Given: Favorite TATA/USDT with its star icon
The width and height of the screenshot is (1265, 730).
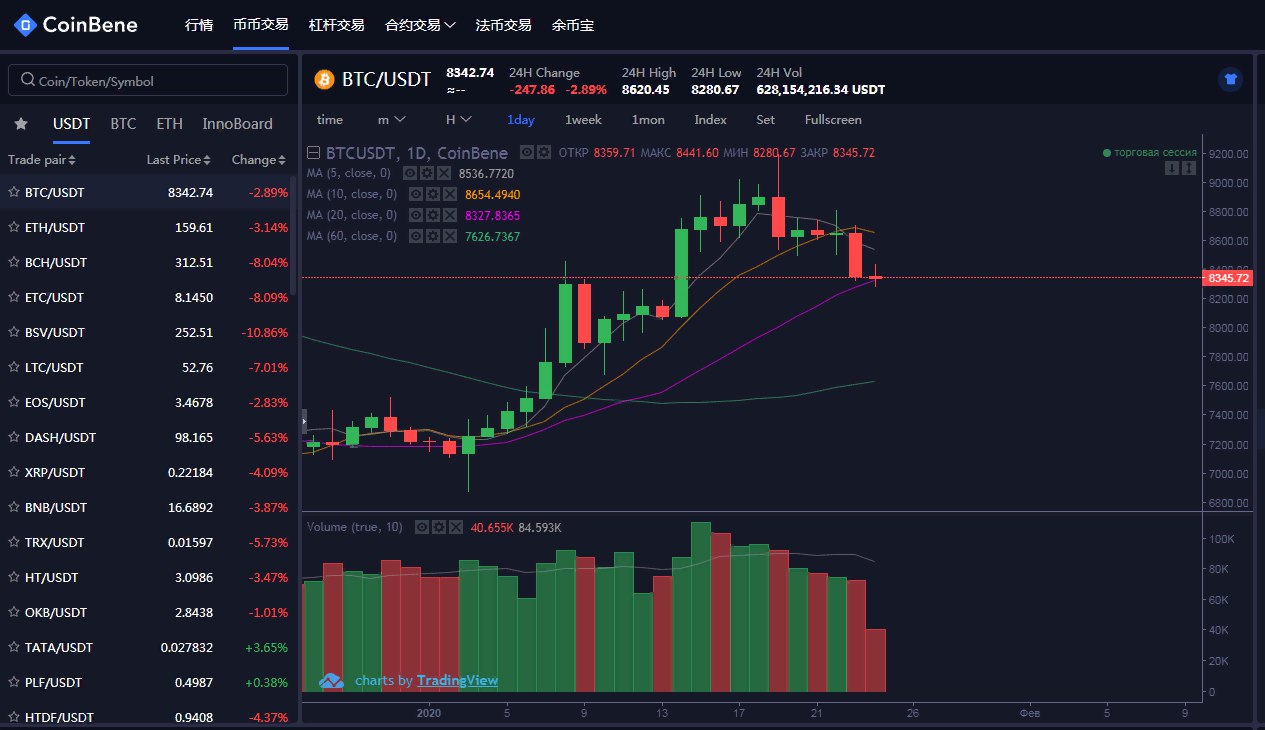Looking at the screenshot, I should pos(14,647).
